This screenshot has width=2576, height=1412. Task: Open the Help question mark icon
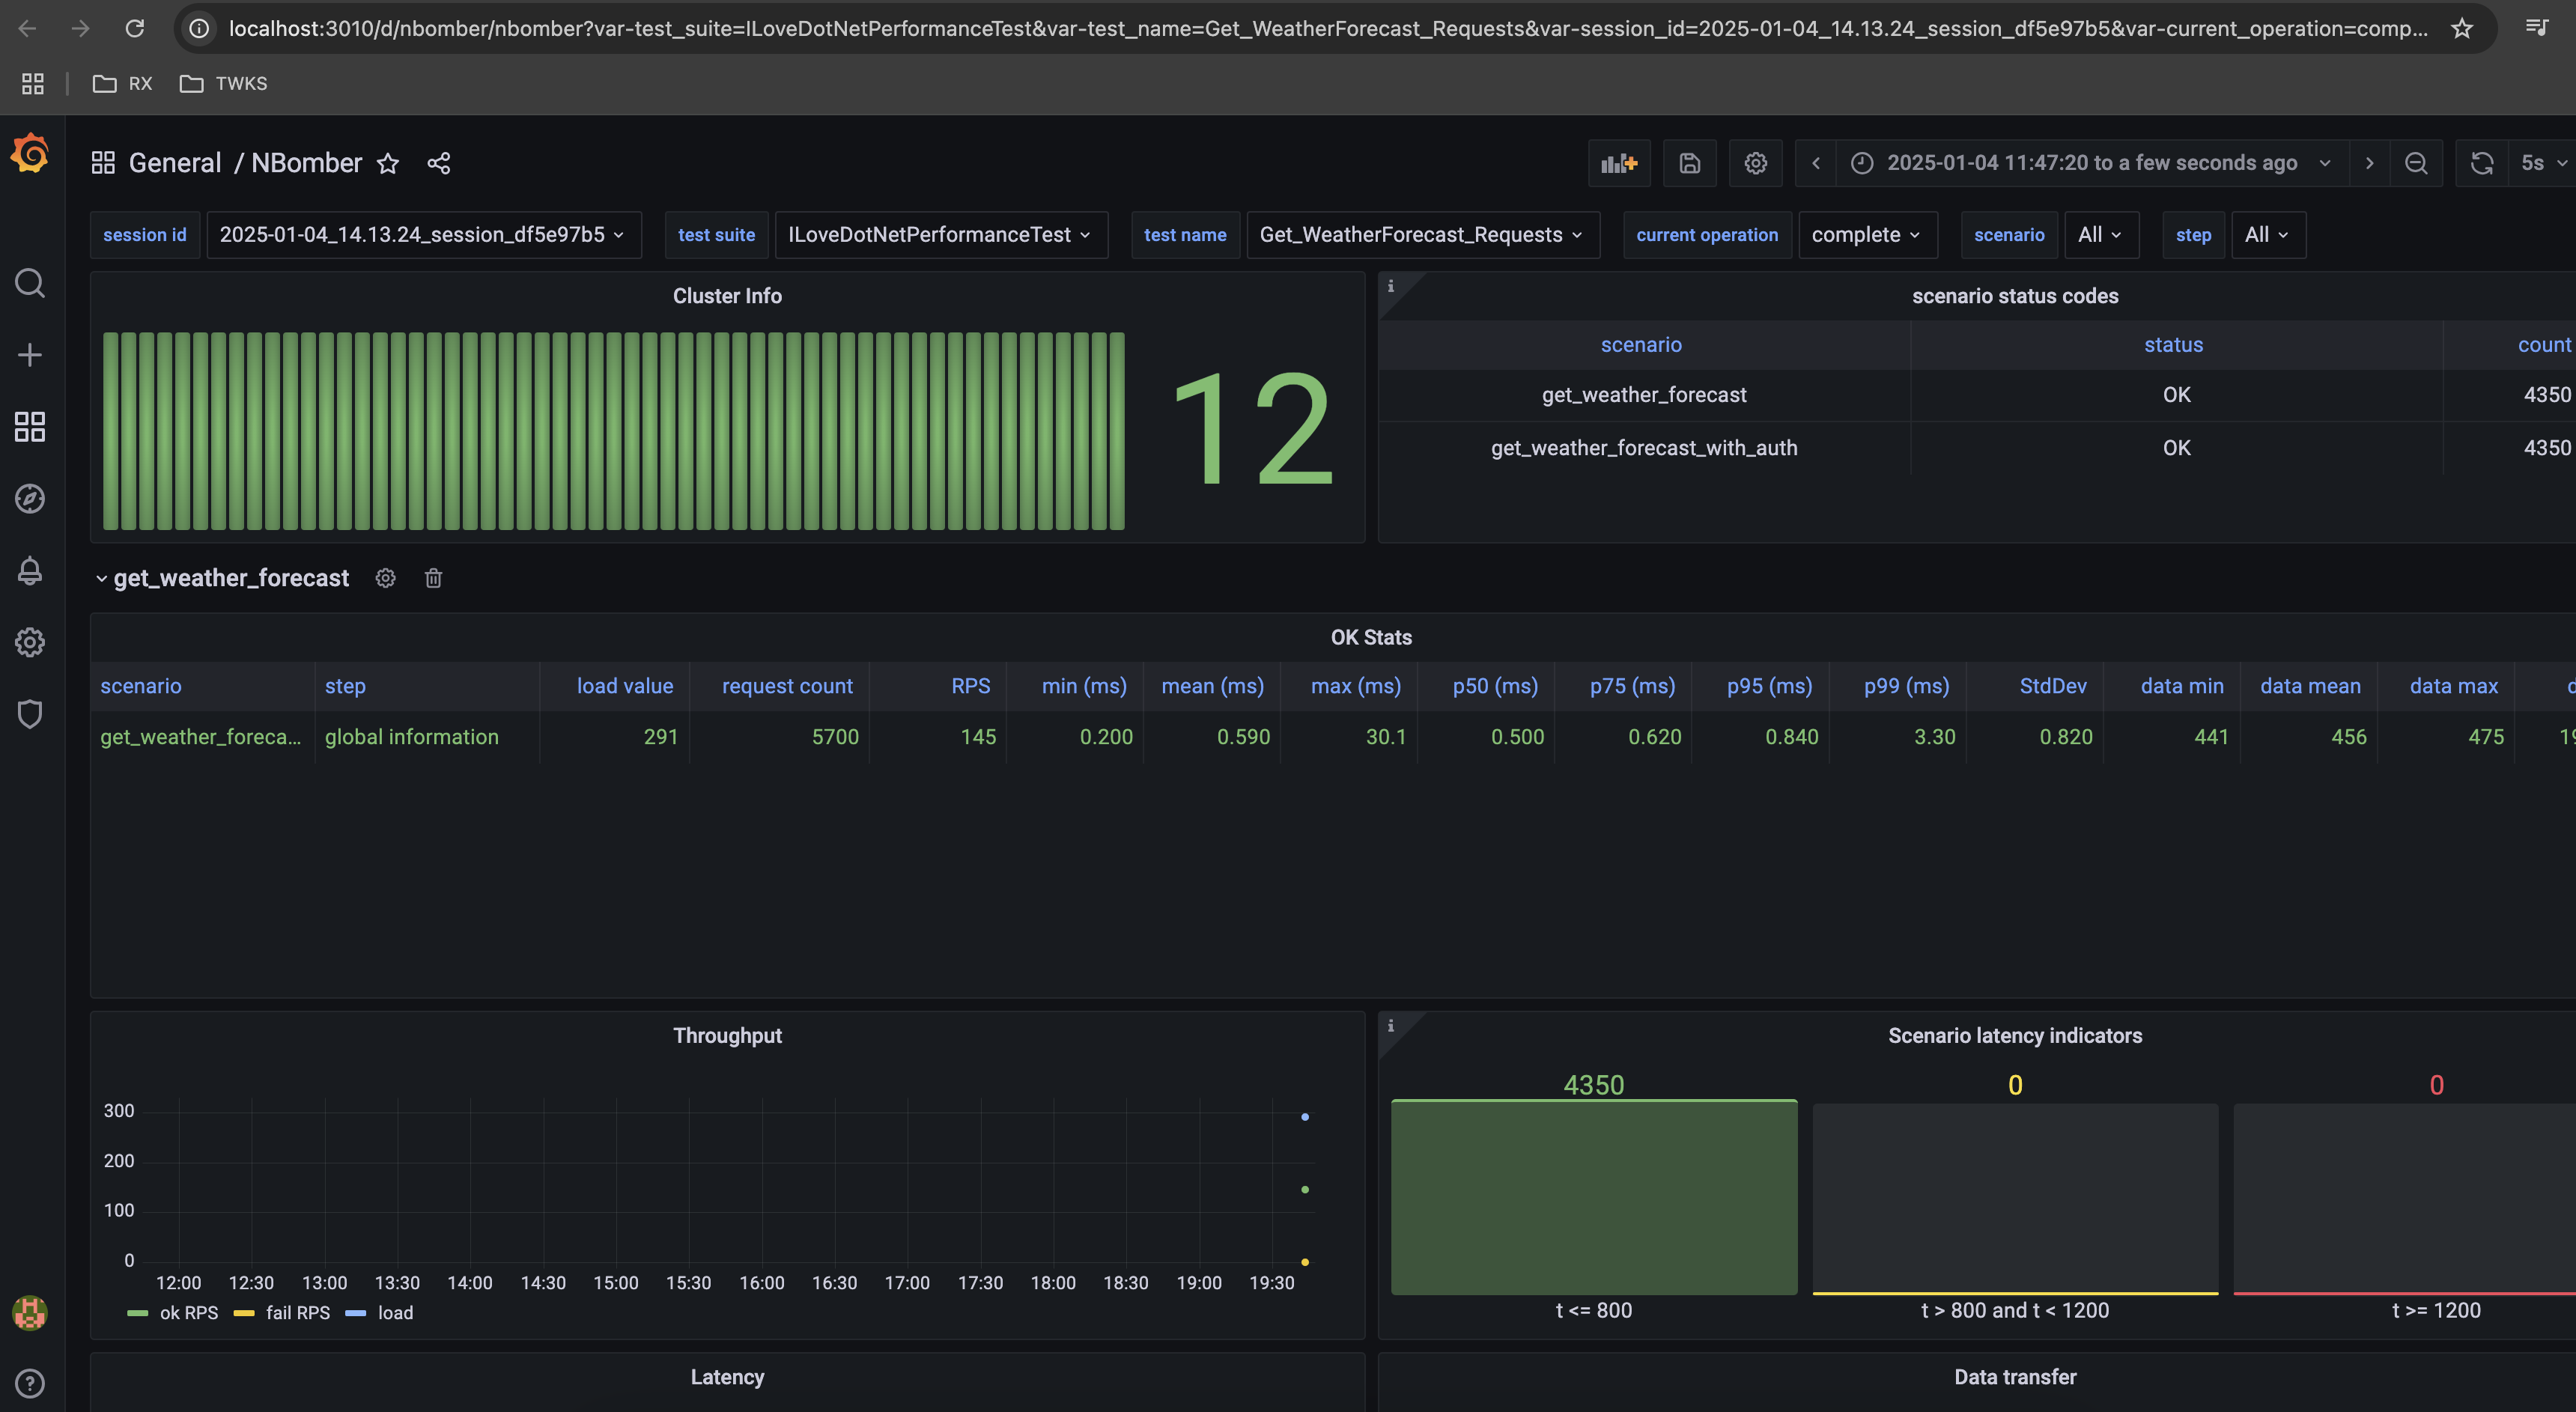pyautogui.click(x=30, y=1383)
